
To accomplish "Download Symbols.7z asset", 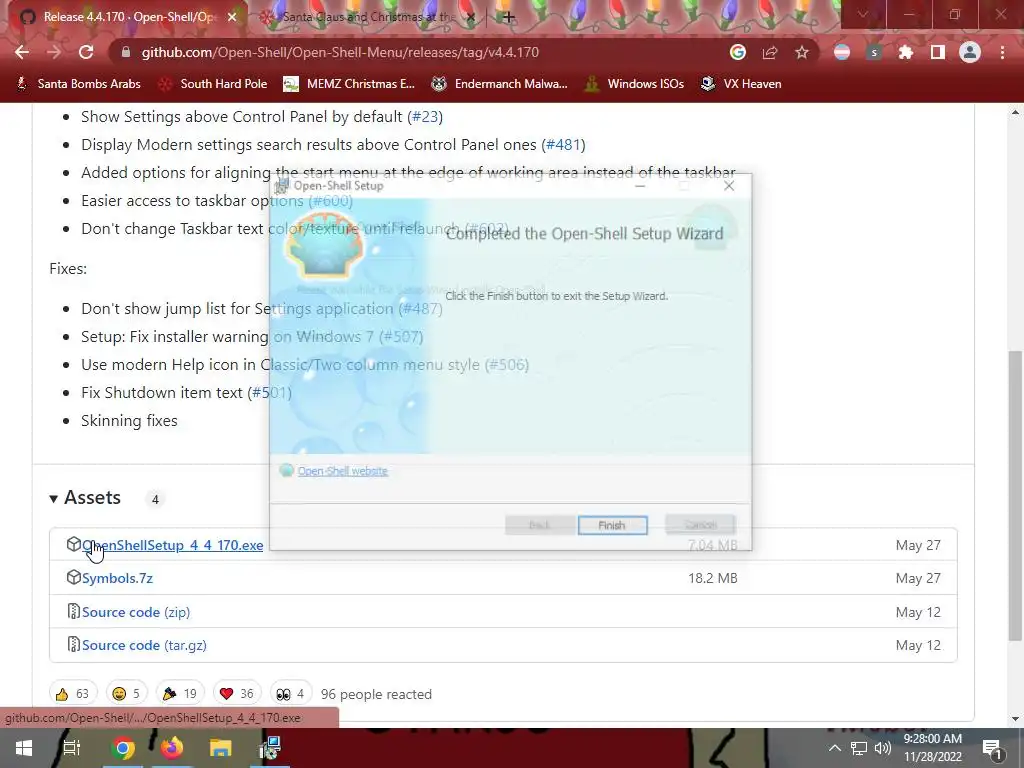I will (118, 579).
